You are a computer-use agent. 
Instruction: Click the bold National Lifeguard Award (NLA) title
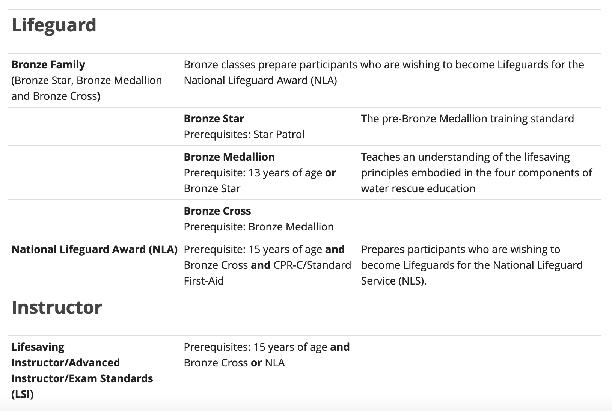[94, 249]
